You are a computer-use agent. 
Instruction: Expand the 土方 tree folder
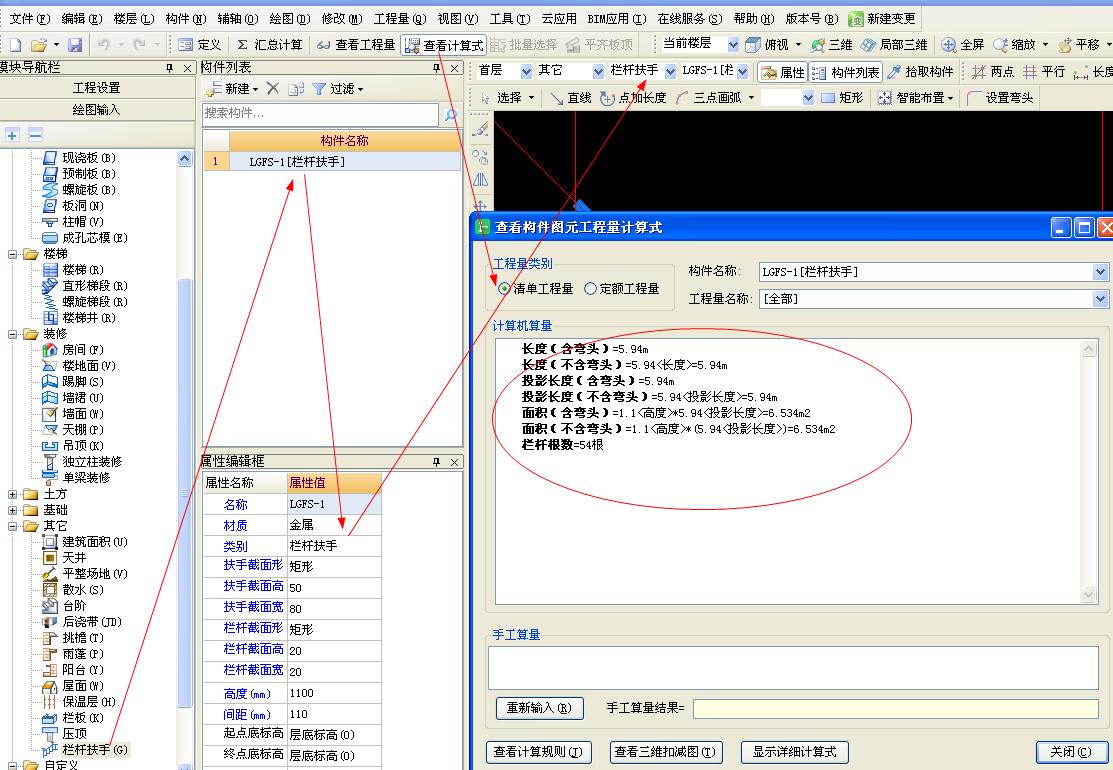[x=12, y=494]
